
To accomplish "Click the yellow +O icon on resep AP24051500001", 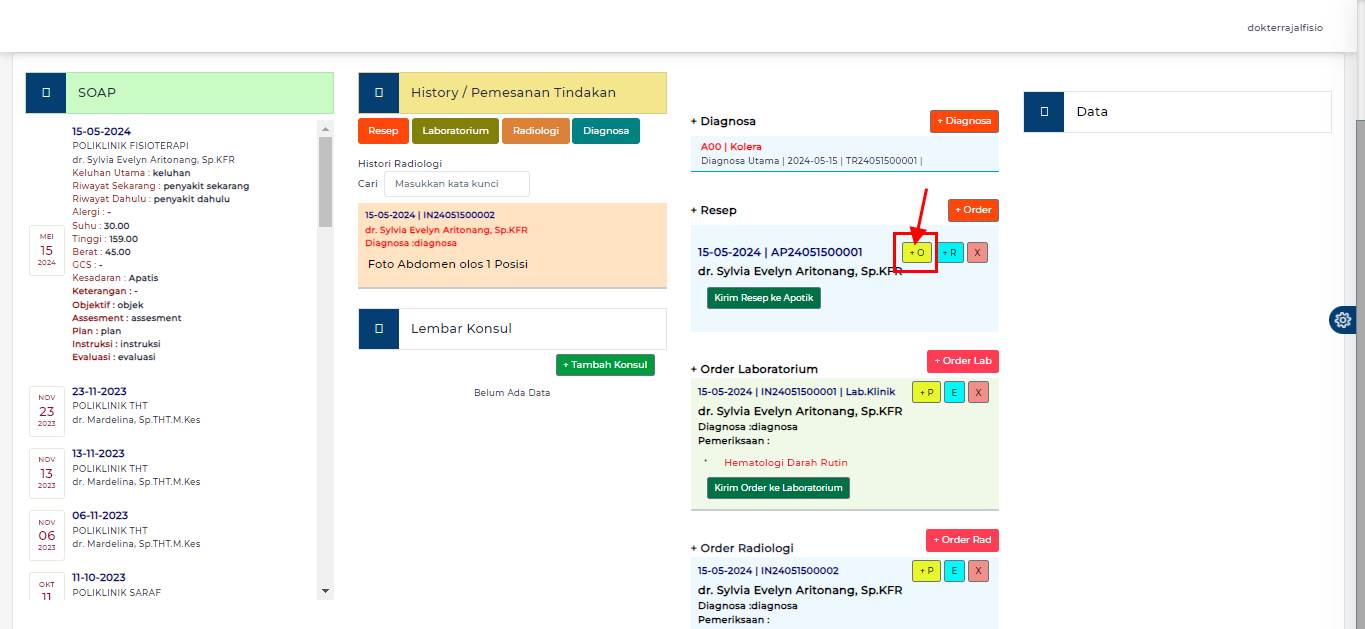I will tap(918, 252).
